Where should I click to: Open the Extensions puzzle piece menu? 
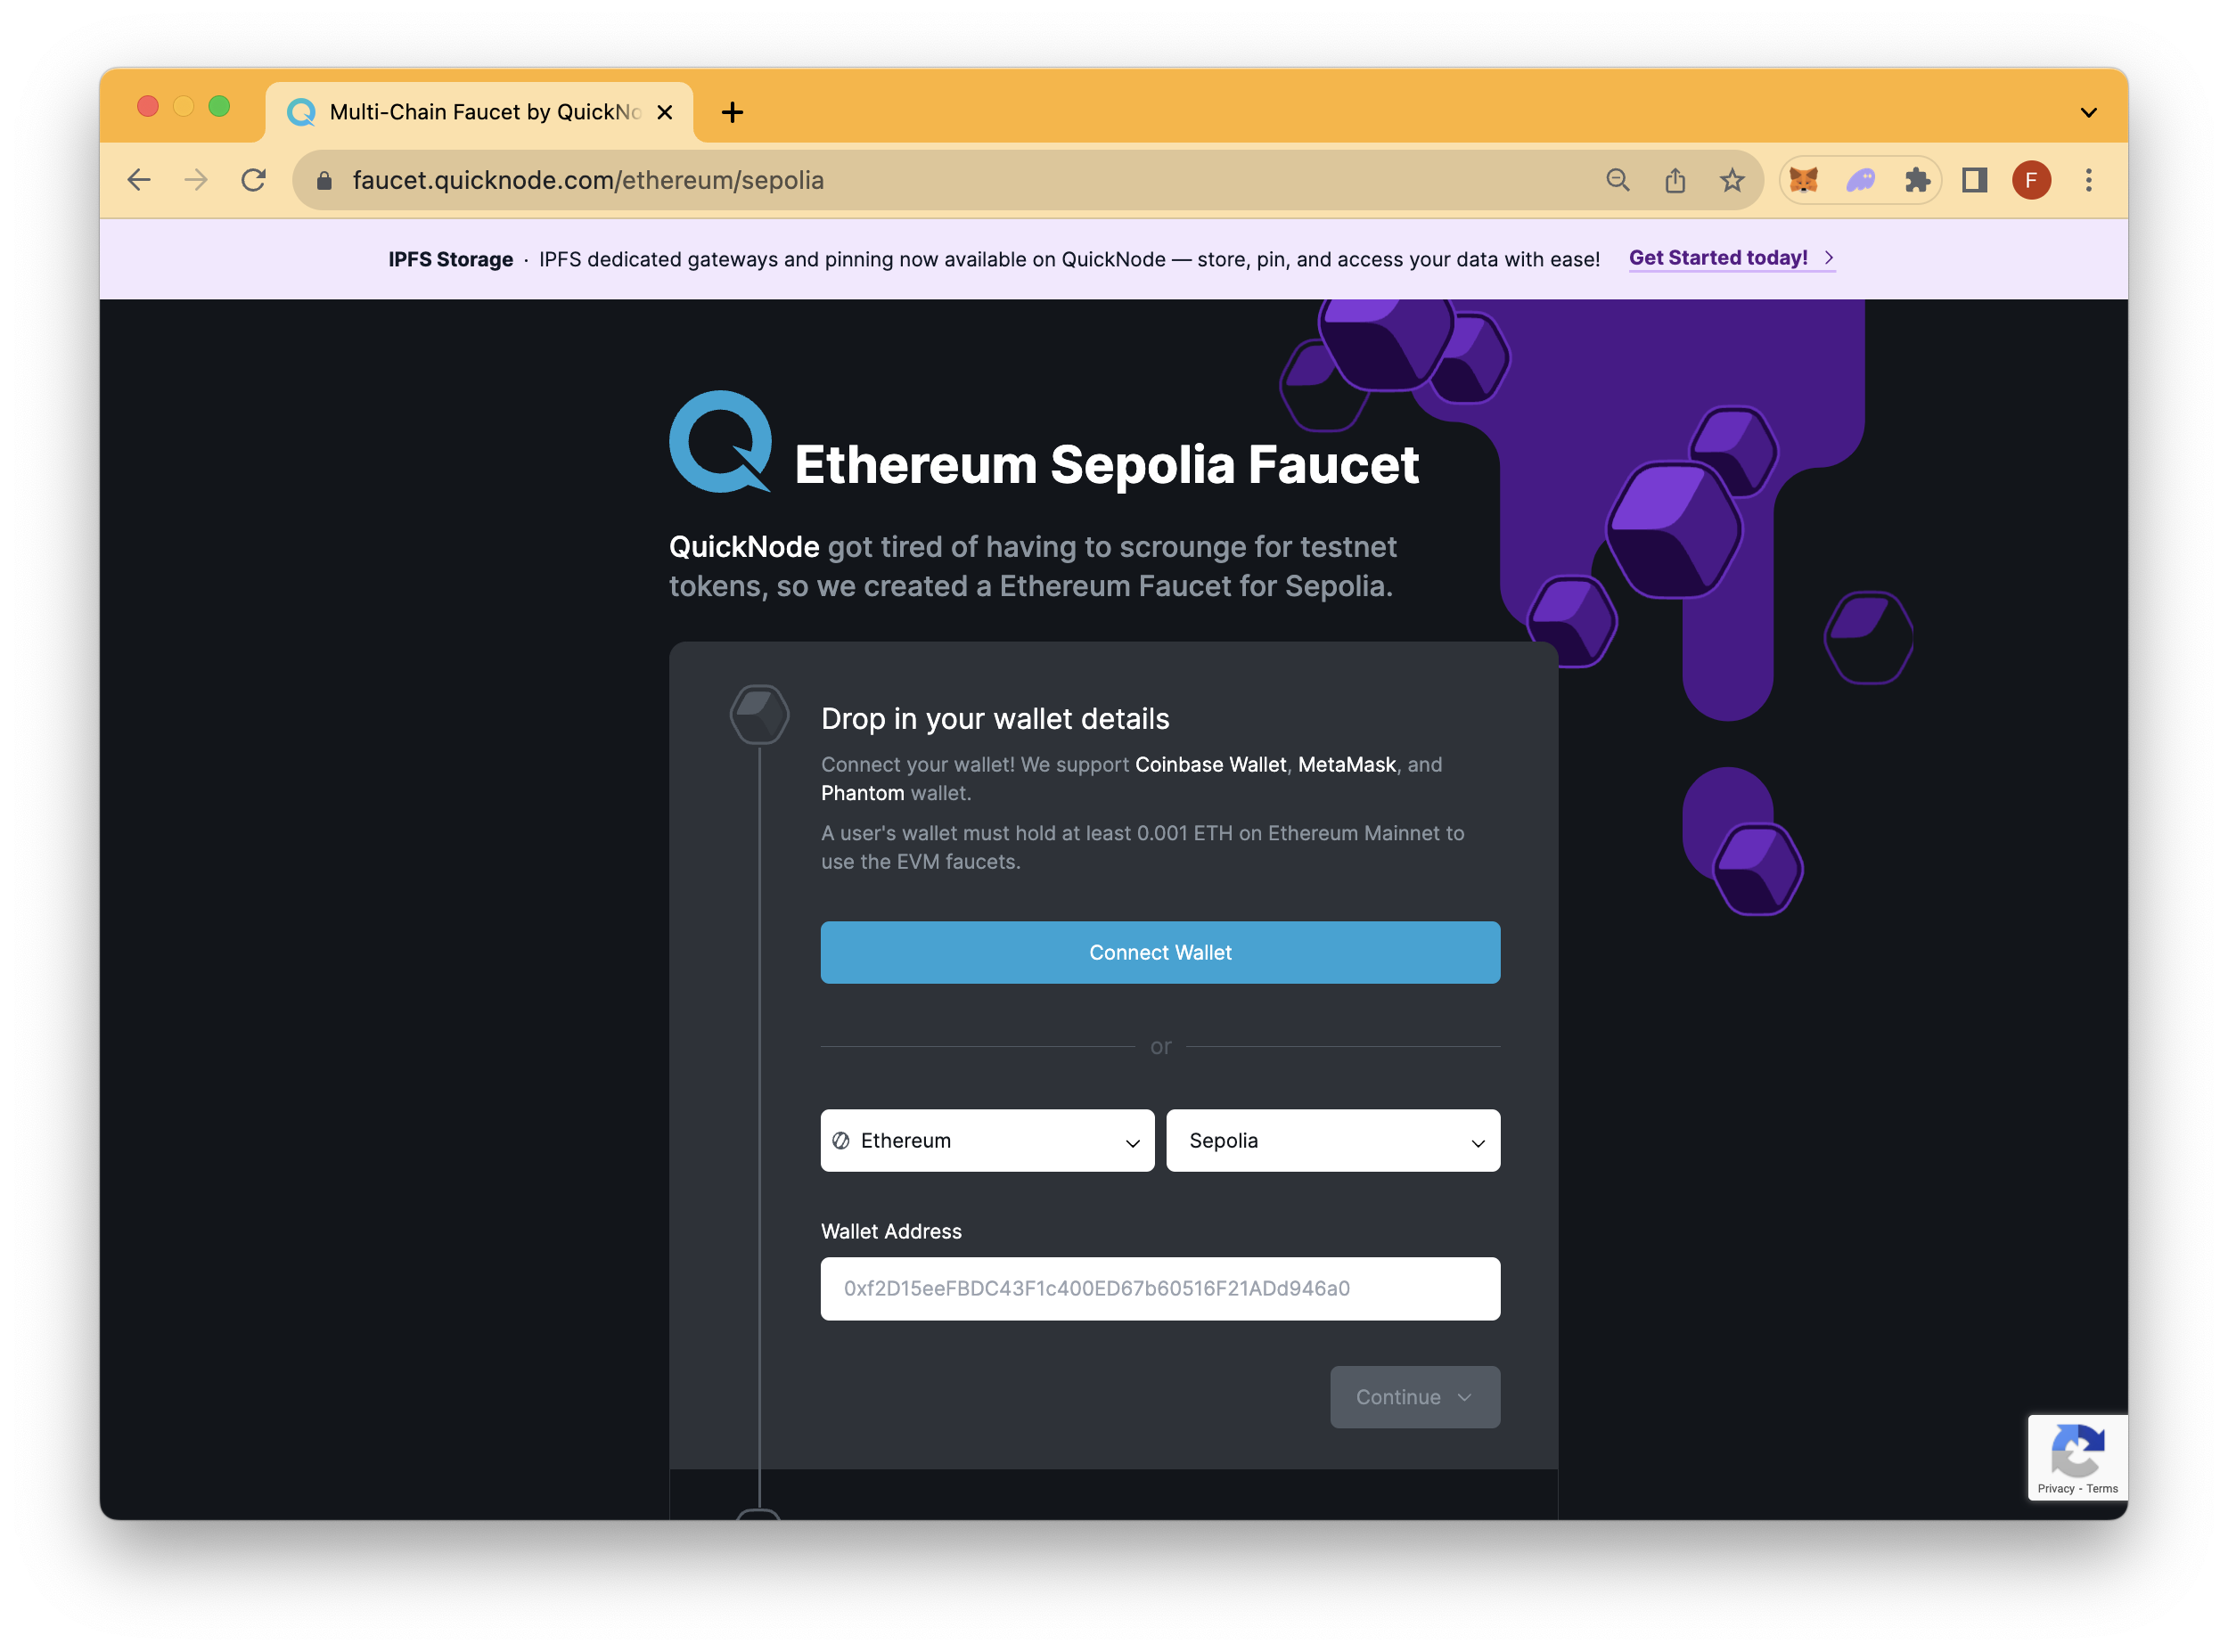point(1917,180)
